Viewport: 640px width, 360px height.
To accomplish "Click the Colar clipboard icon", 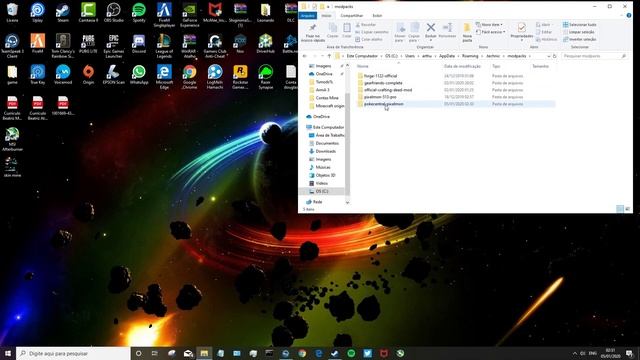I will point(347,28).
